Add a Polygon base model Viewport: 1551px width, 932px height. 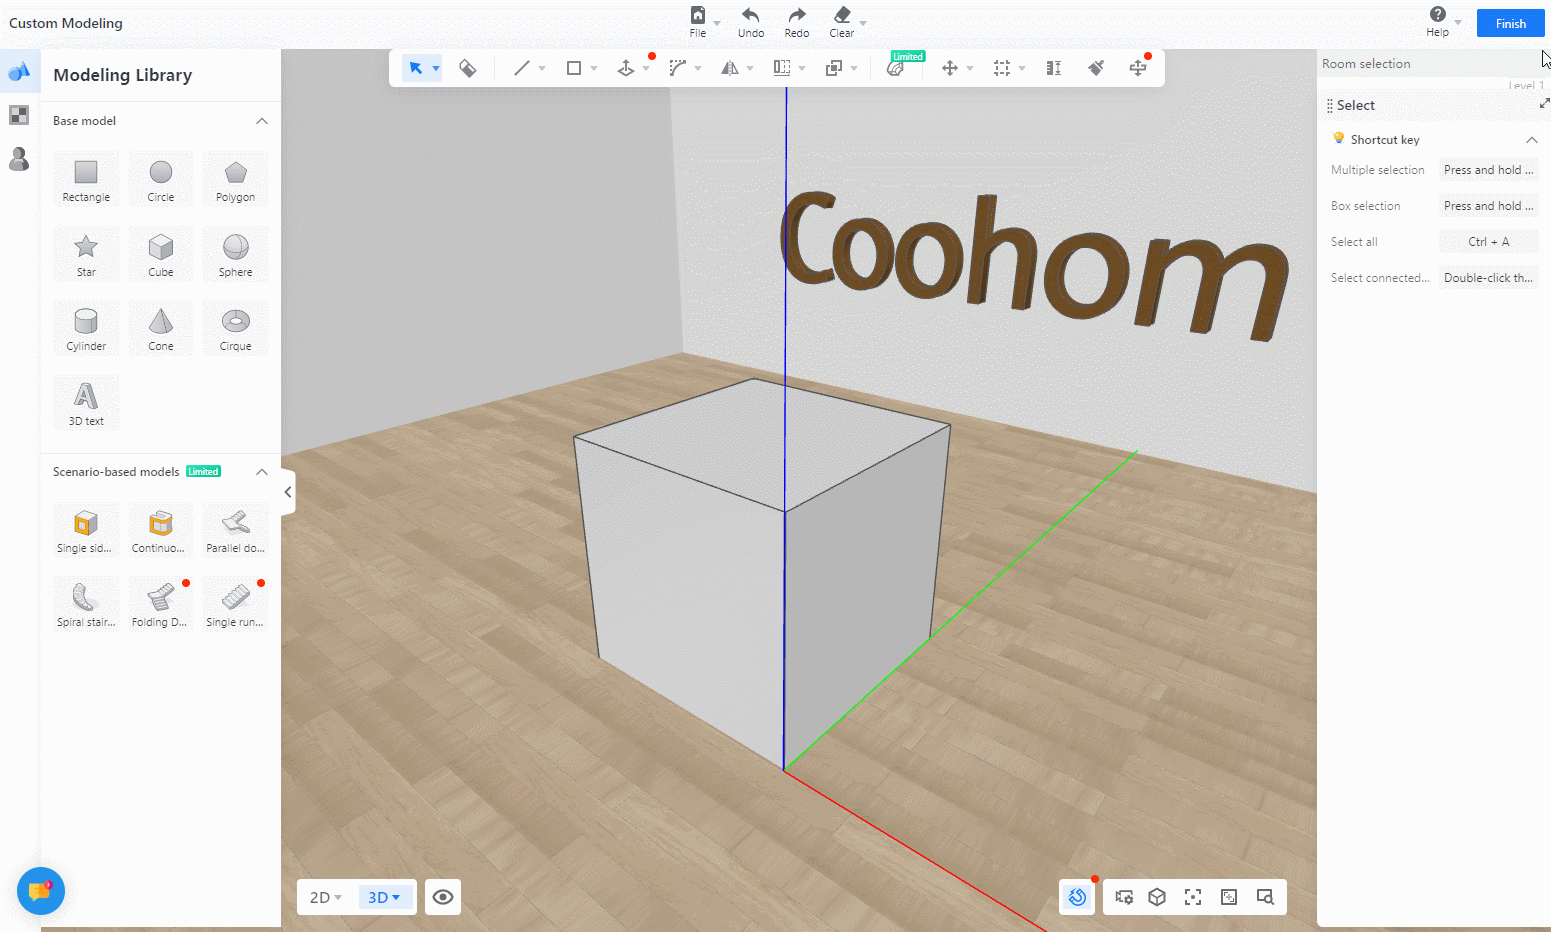236,179
